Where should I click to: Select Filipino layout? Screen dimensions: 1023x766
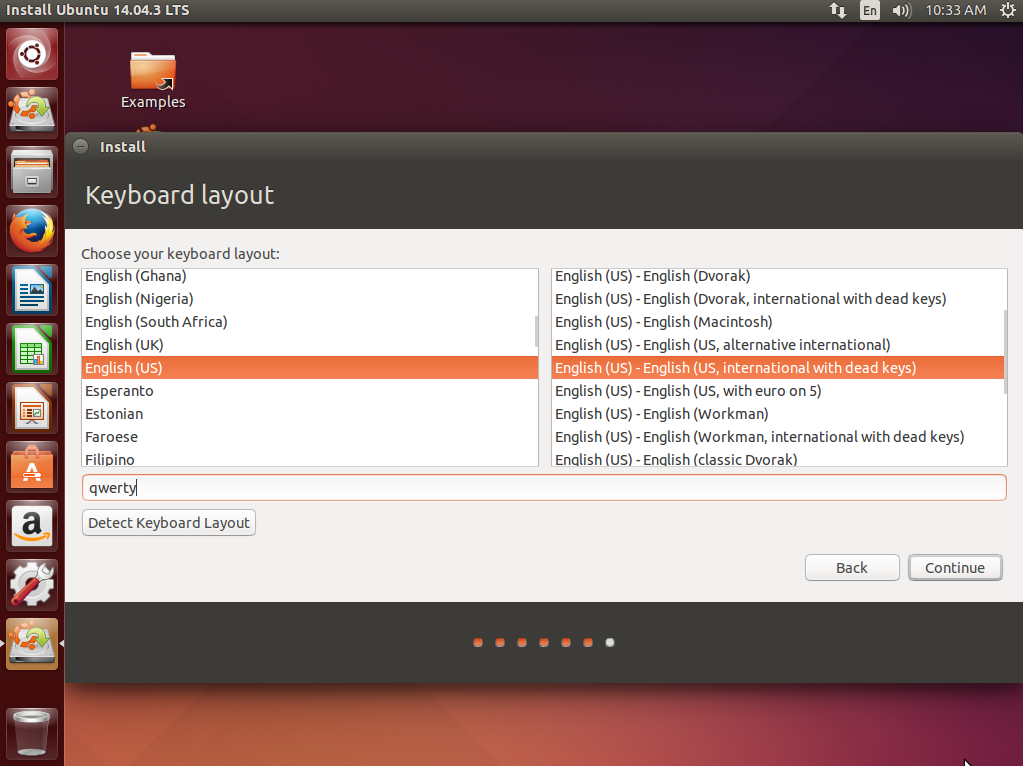pos(310,458)
